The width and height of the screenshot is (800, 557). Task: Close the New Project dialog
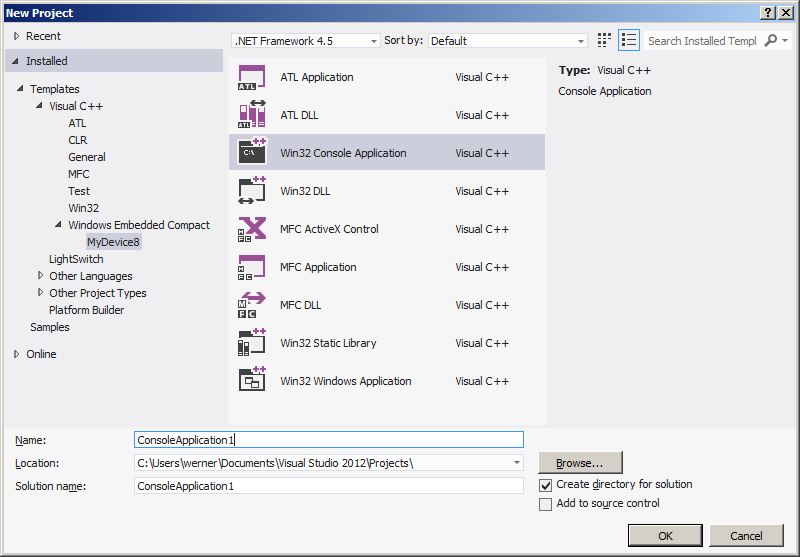(786, 13)
